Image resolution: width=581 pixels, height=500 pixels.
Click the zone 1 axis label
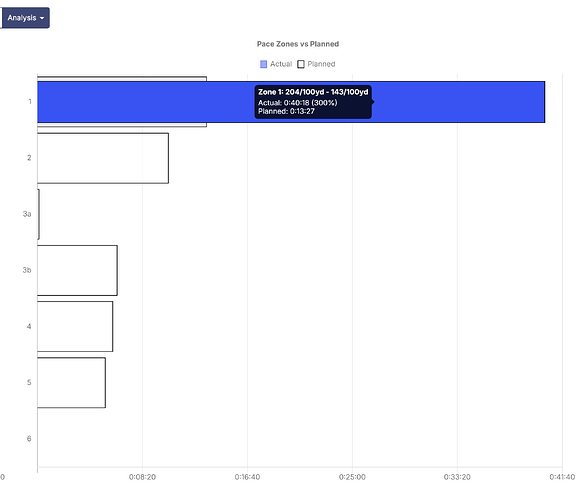pyautogui.click(x=30, y=102)
